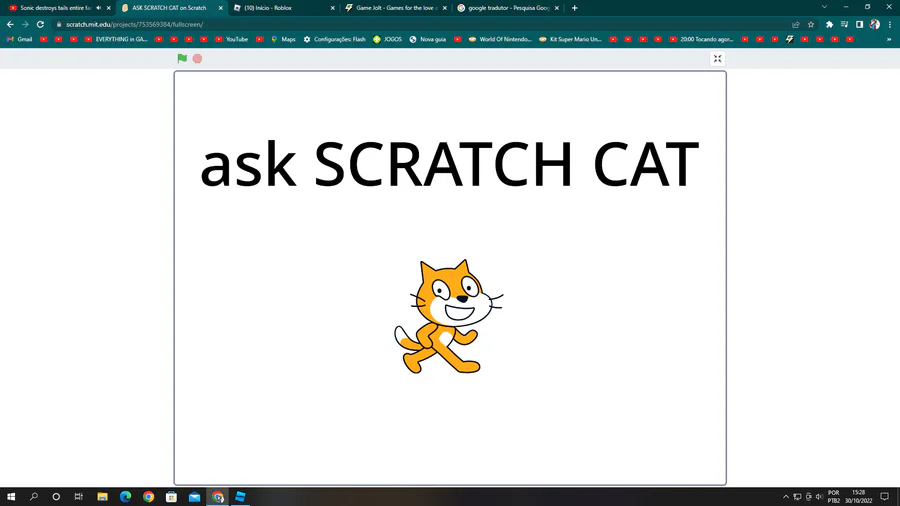Open the 'World Of Nintendo...' bookmark
This screenshot has height=506, width=900.
click(501, 40)
